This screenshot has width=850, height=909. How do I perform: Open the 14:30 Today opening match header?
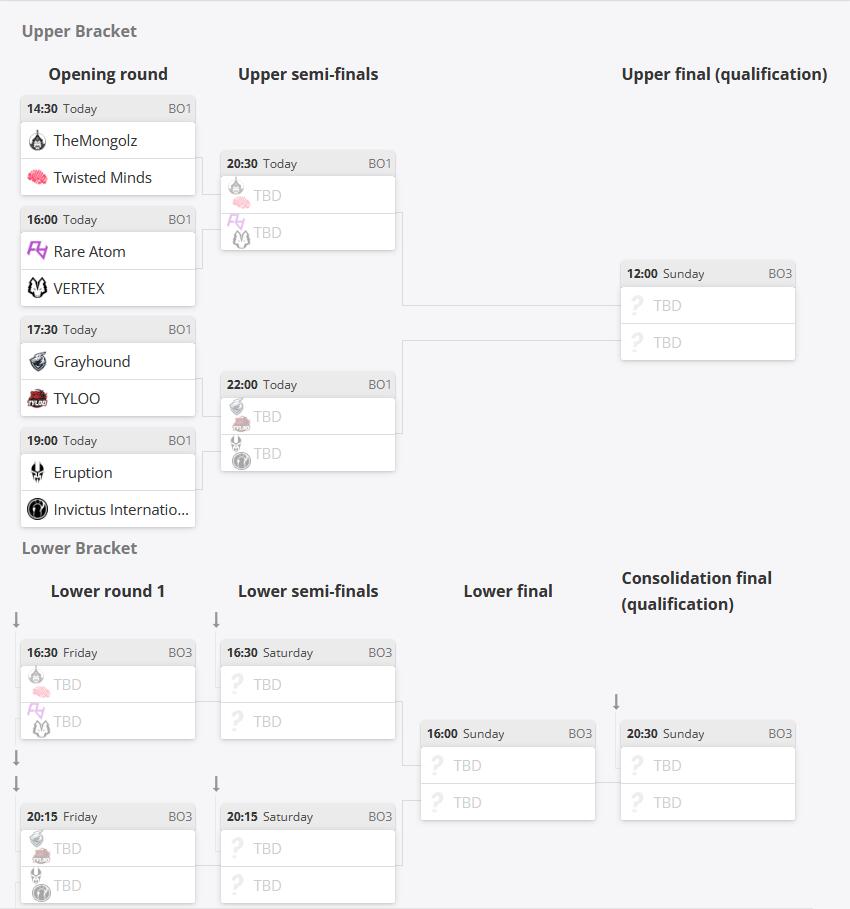108,108
